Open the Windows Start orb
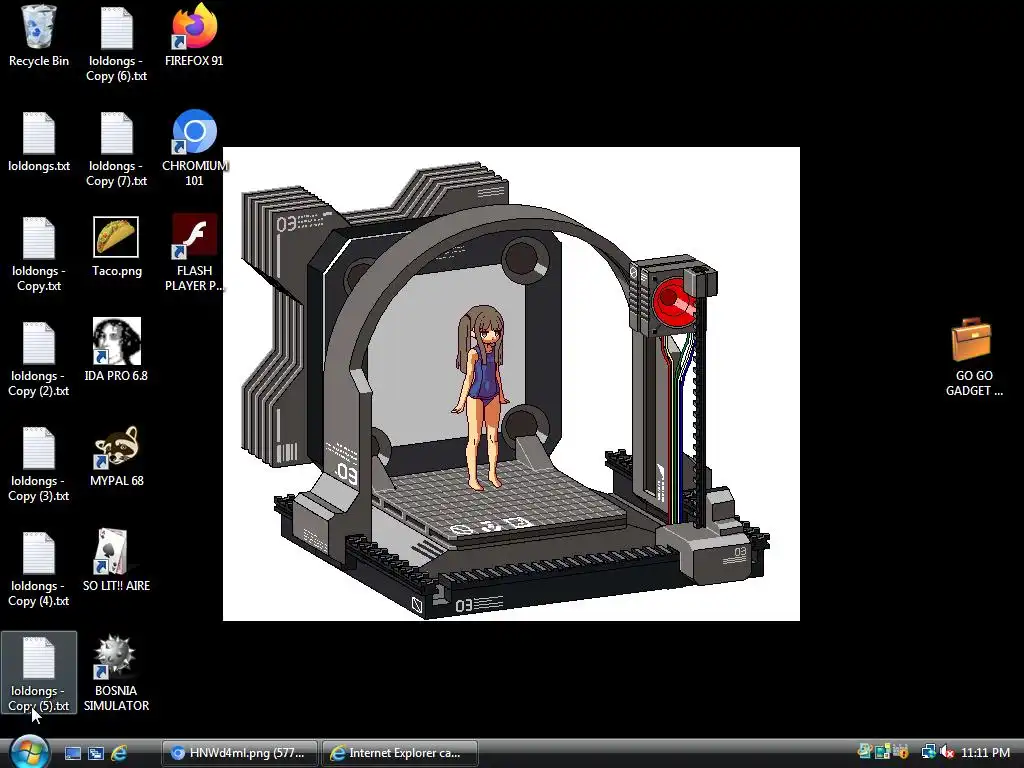Screen dimensions: 1024x768 click(29, 752)
